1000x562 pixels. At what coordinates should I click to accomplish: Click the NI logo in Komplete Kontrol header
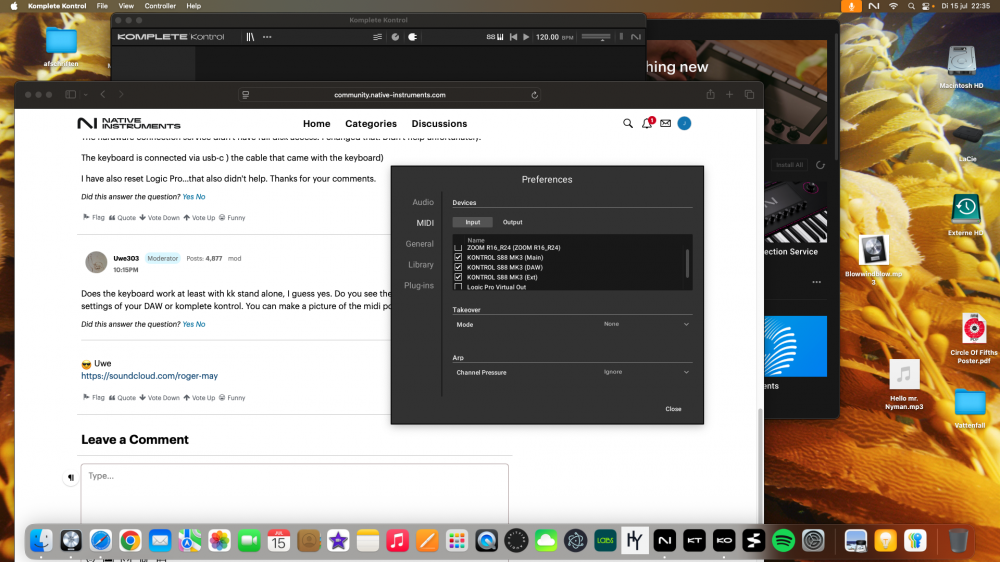(x=635, y=37)
